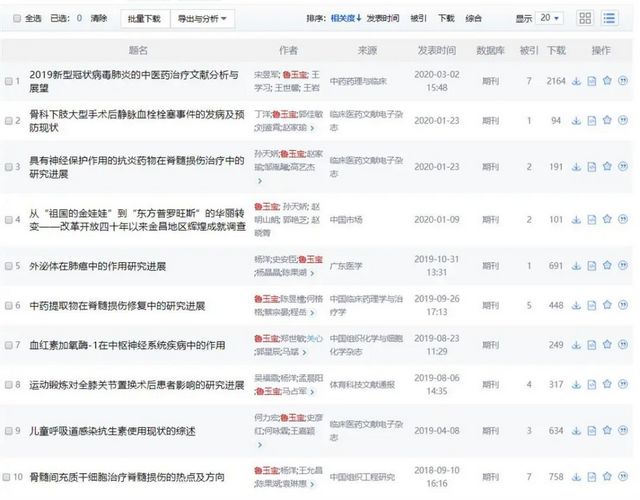Click 清除 to clear selection
Viewport: 640px width, 500px height.
tap(99, 18)
